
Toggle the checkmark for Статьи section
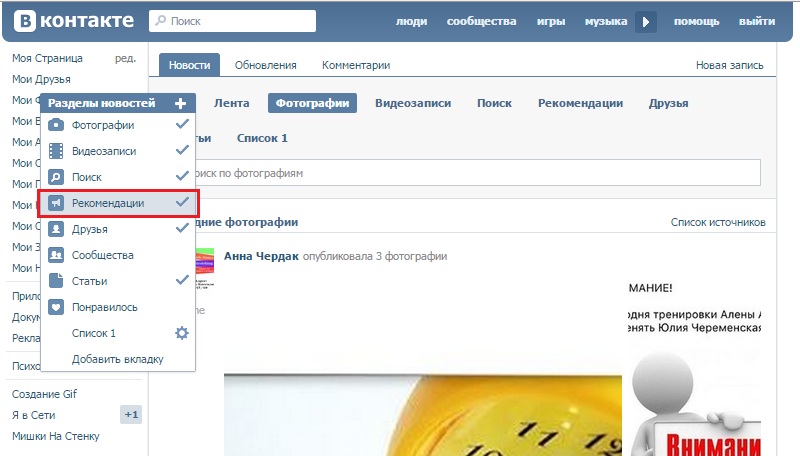[x=182, y=280]
